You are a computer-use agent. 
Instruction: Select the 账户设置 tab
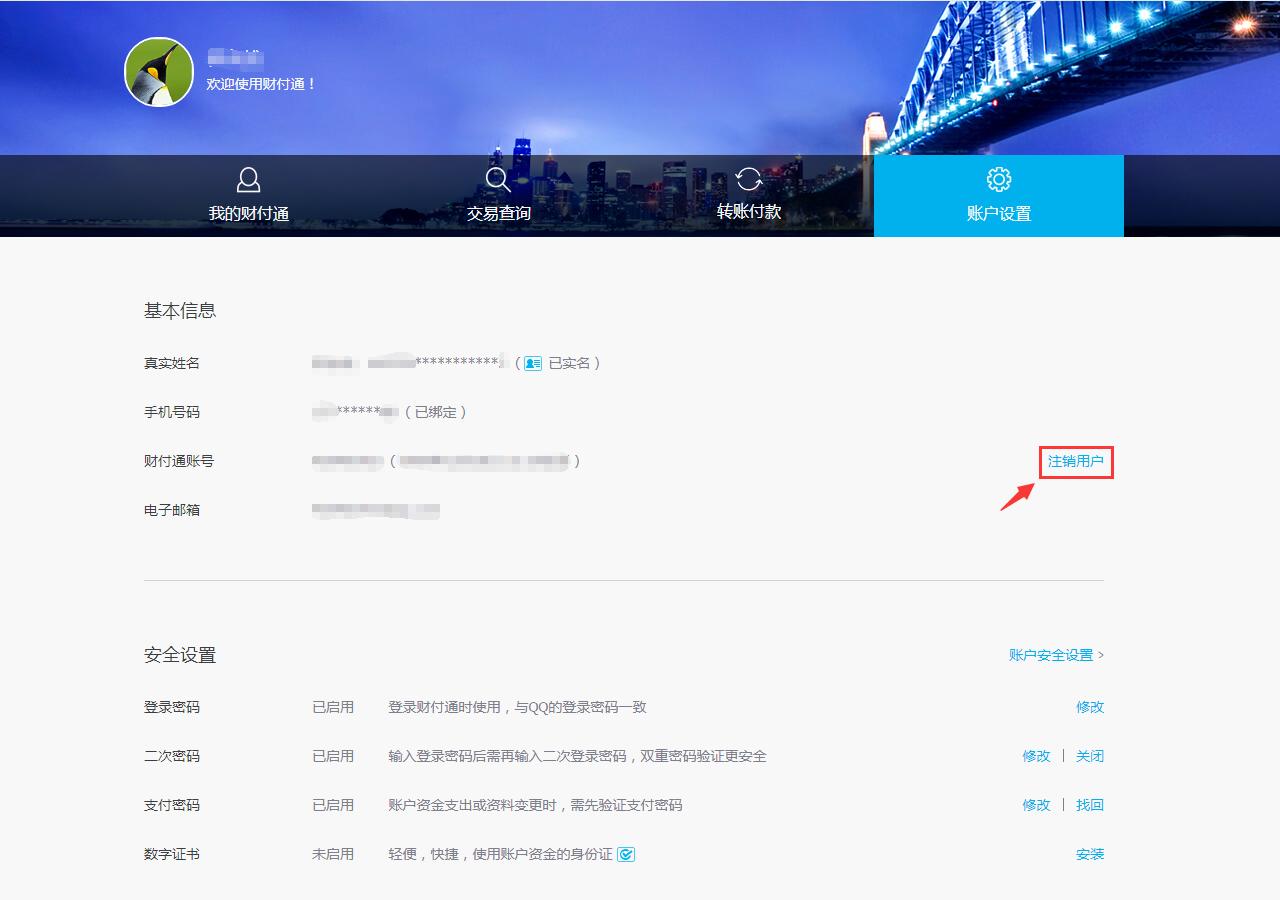[x=997, y=212]
